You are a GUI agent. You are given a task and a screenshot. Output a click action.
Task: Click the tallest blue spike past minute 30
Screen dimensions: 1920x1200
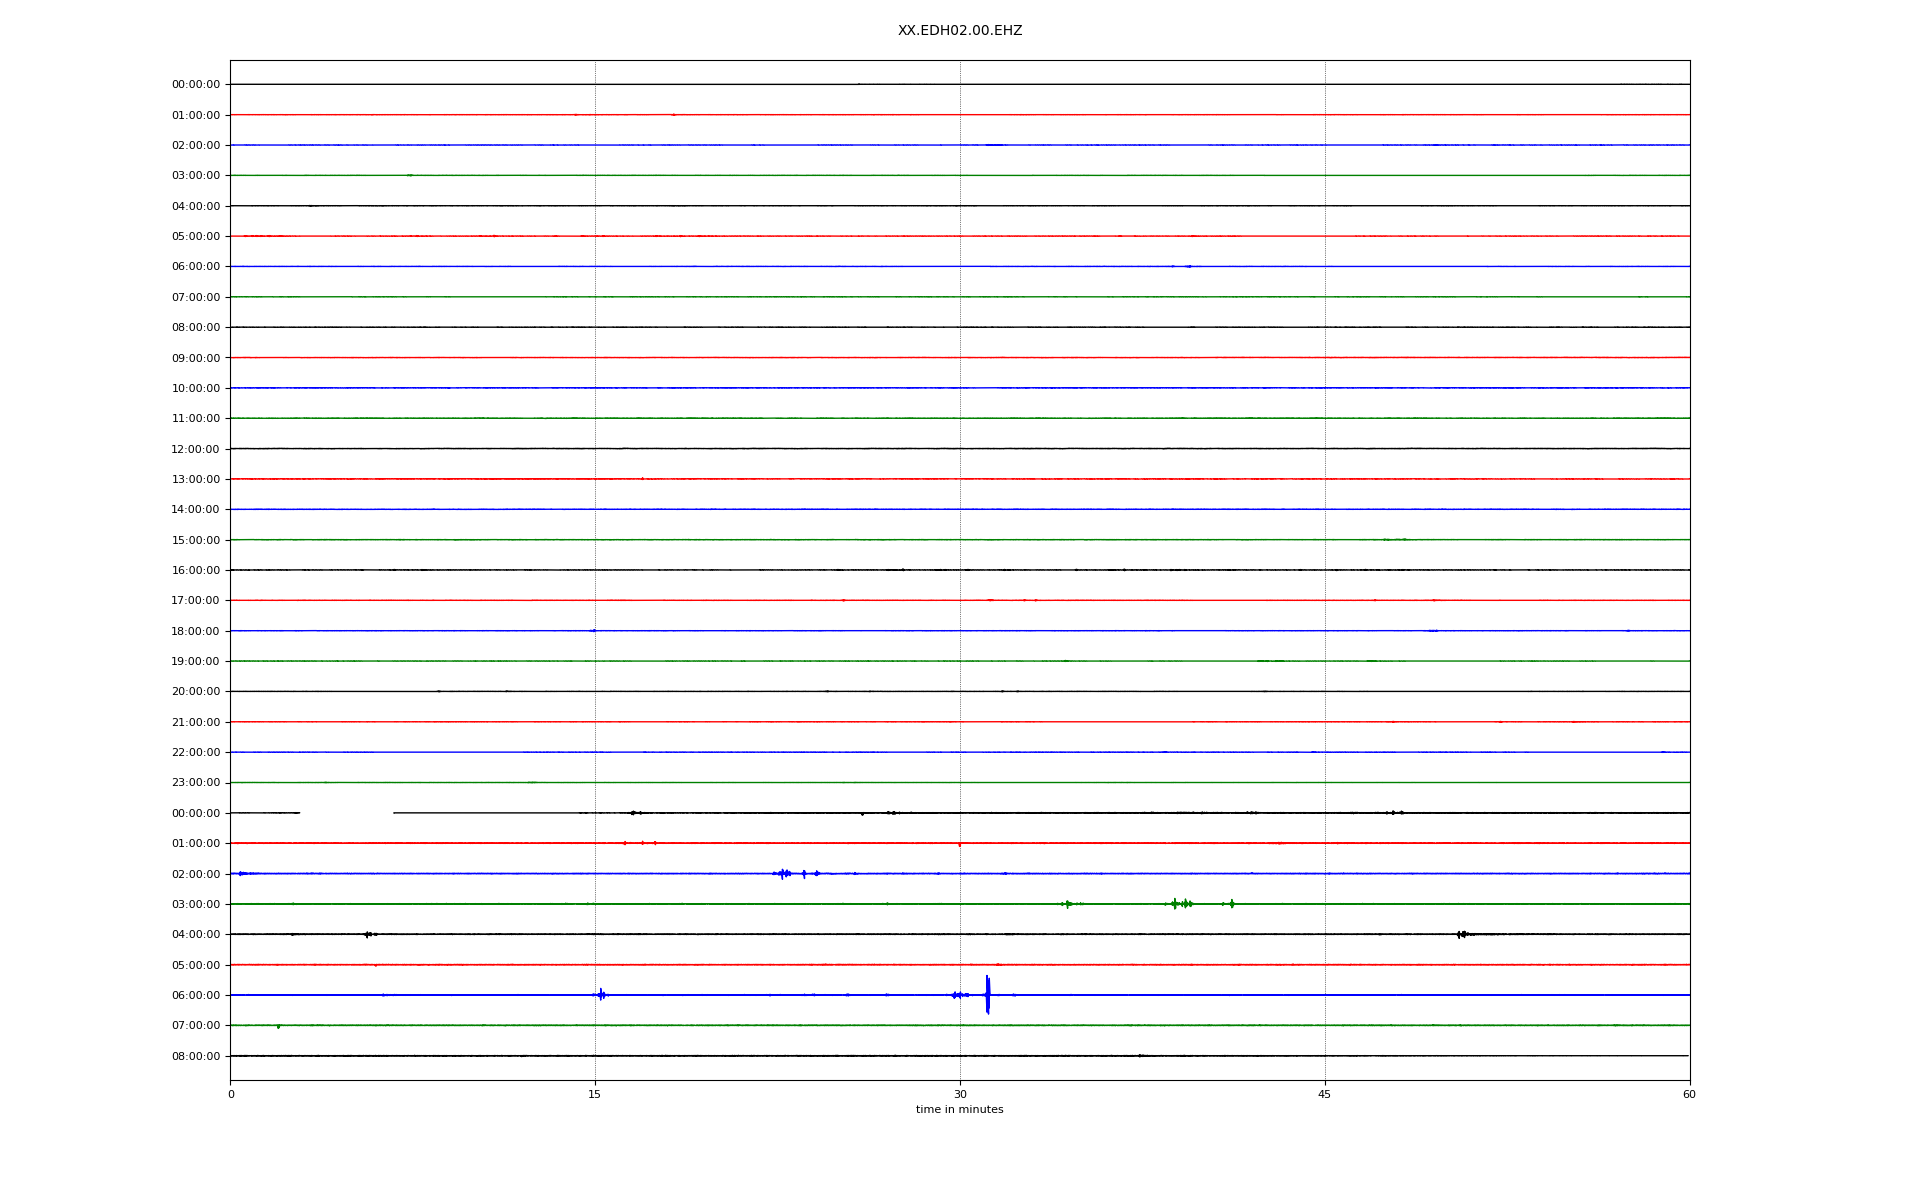(987, 994)
